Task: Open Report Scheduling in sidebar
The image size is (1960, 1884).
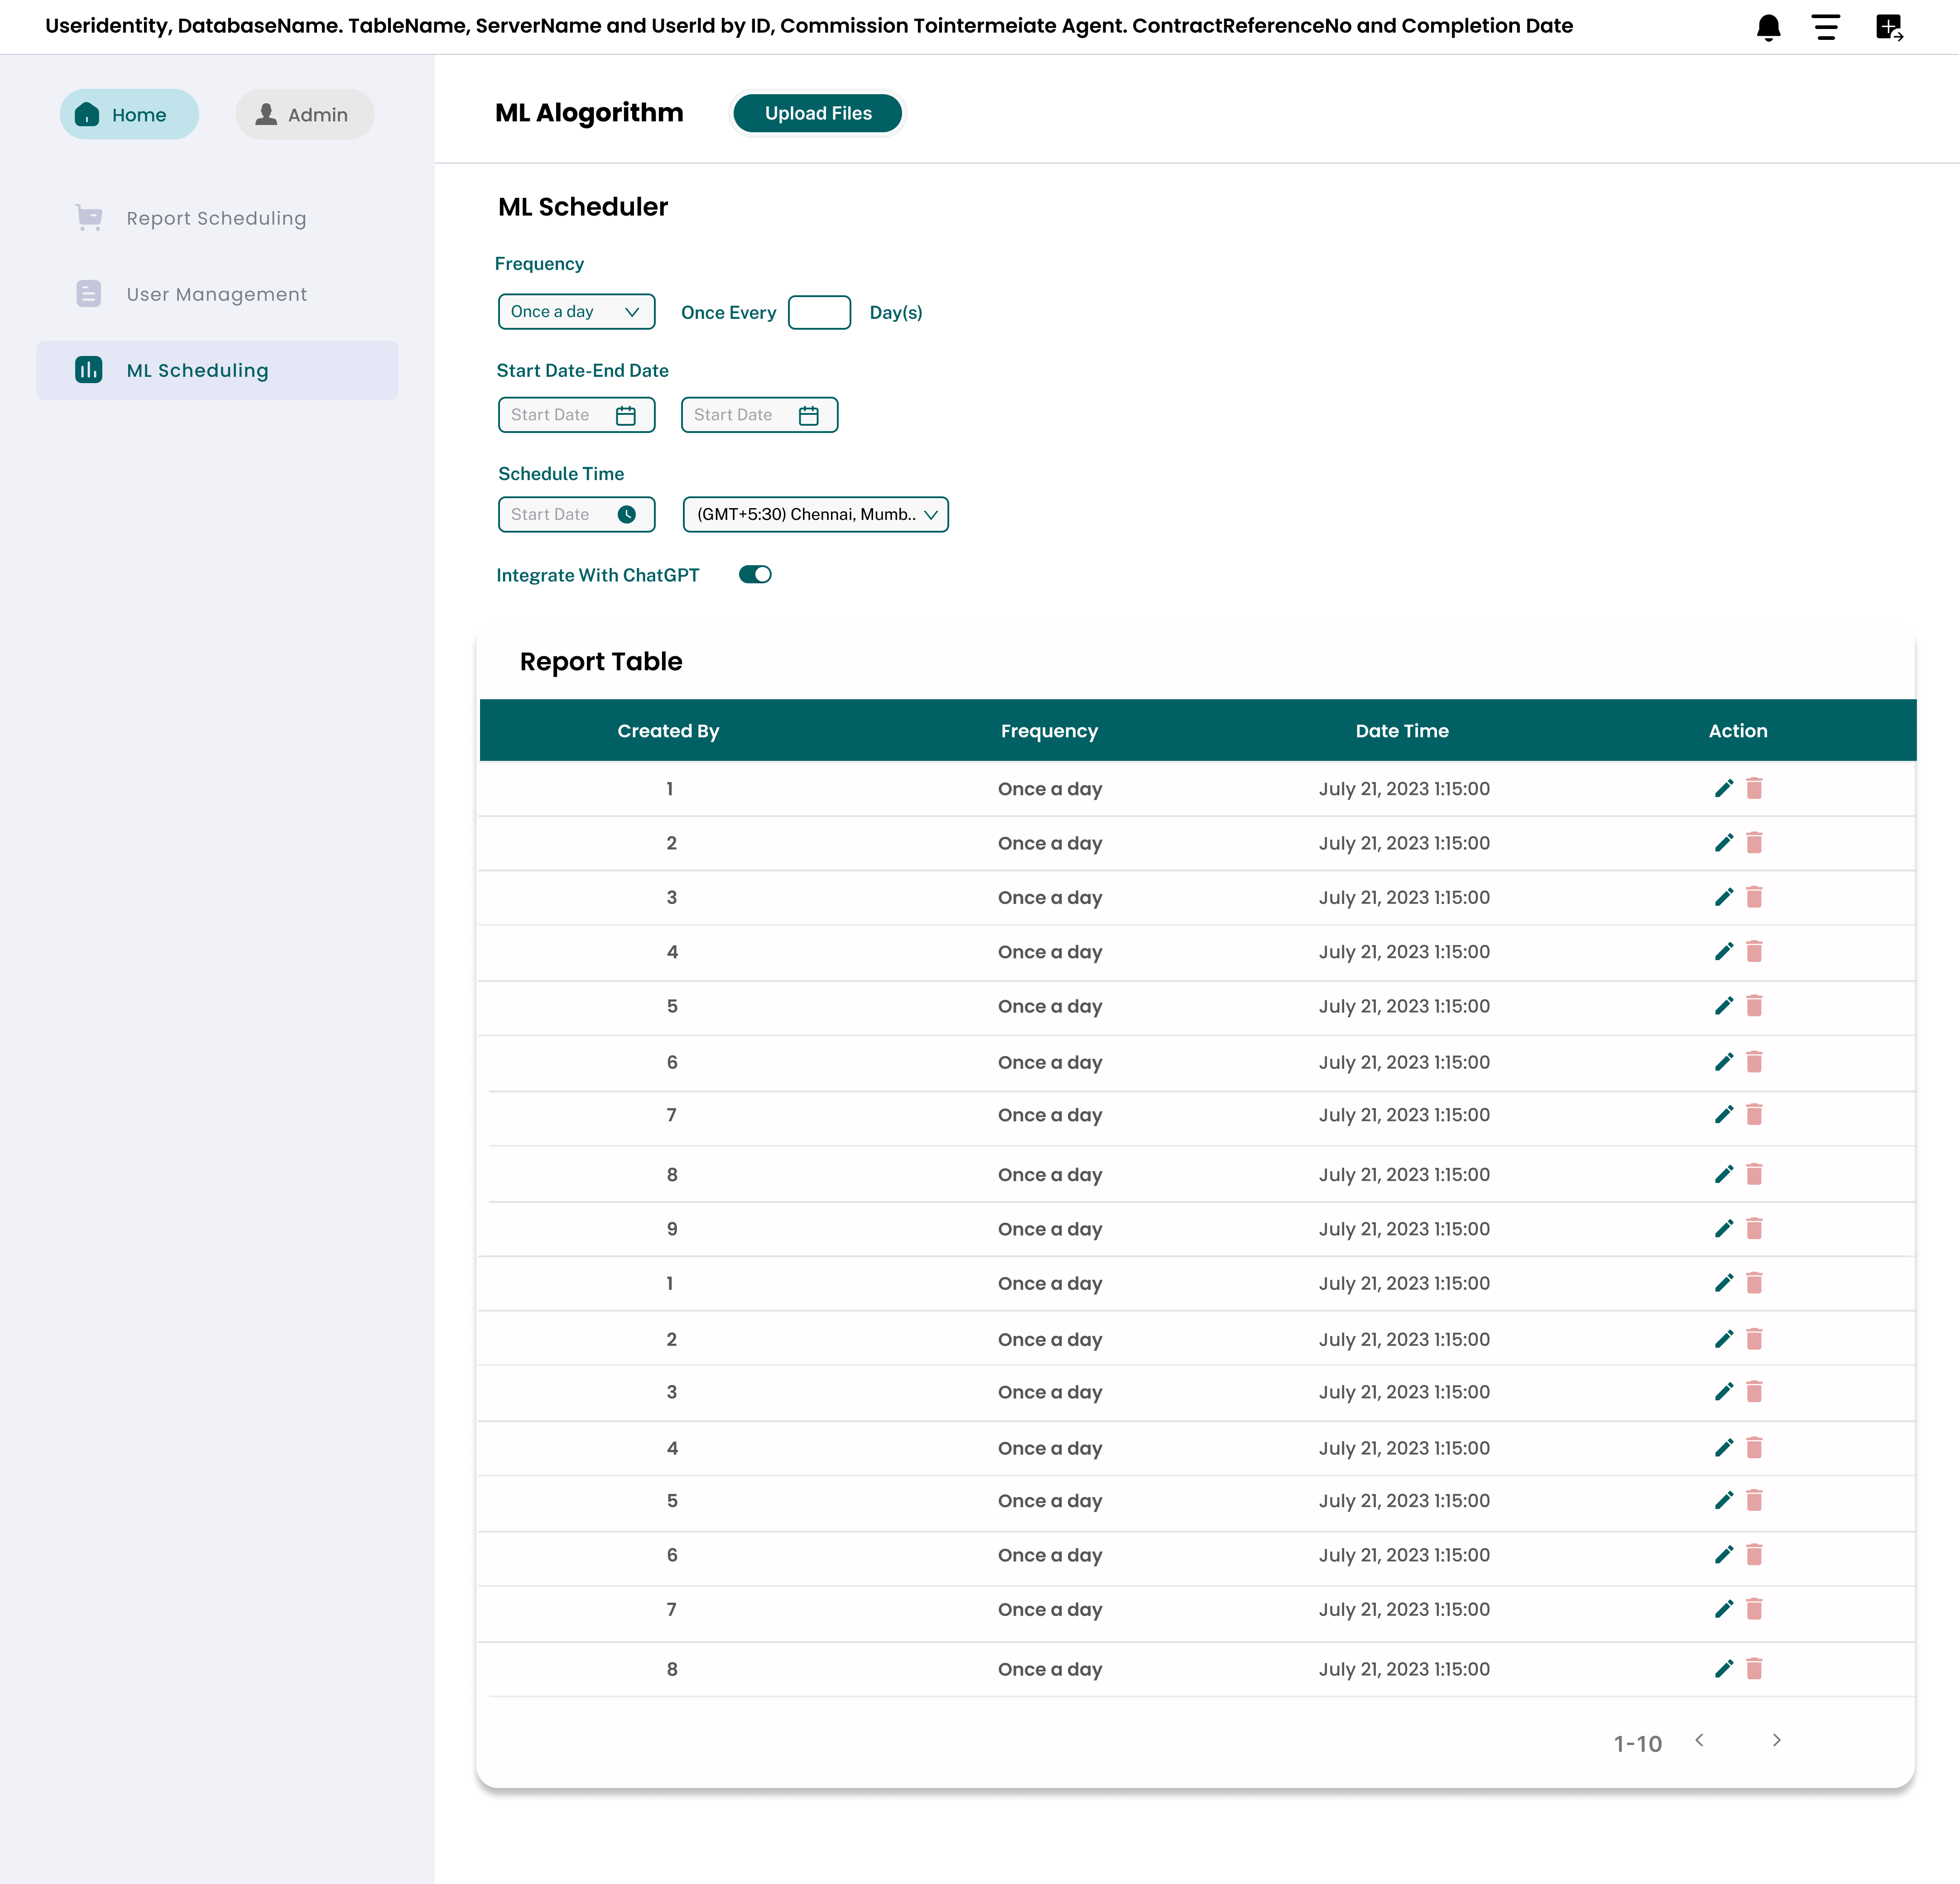Action: pyautogui.click(x=216, y=218)
